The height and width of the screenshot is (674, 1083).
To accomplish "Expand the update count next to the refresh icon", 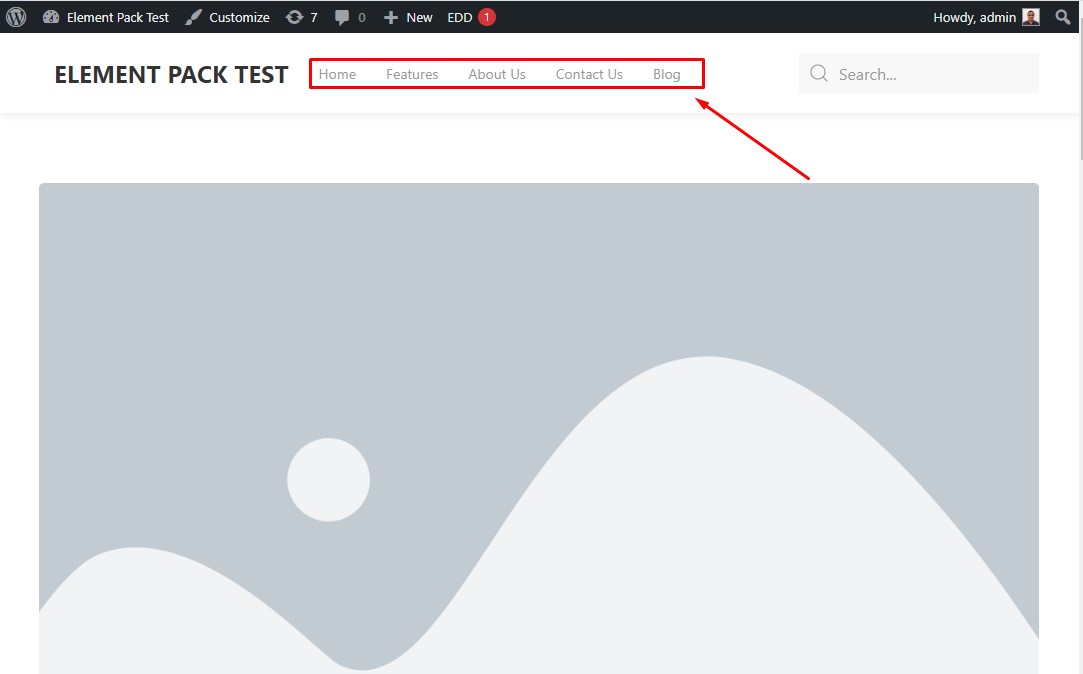I will pyautogui.click(x=313, y=17).
